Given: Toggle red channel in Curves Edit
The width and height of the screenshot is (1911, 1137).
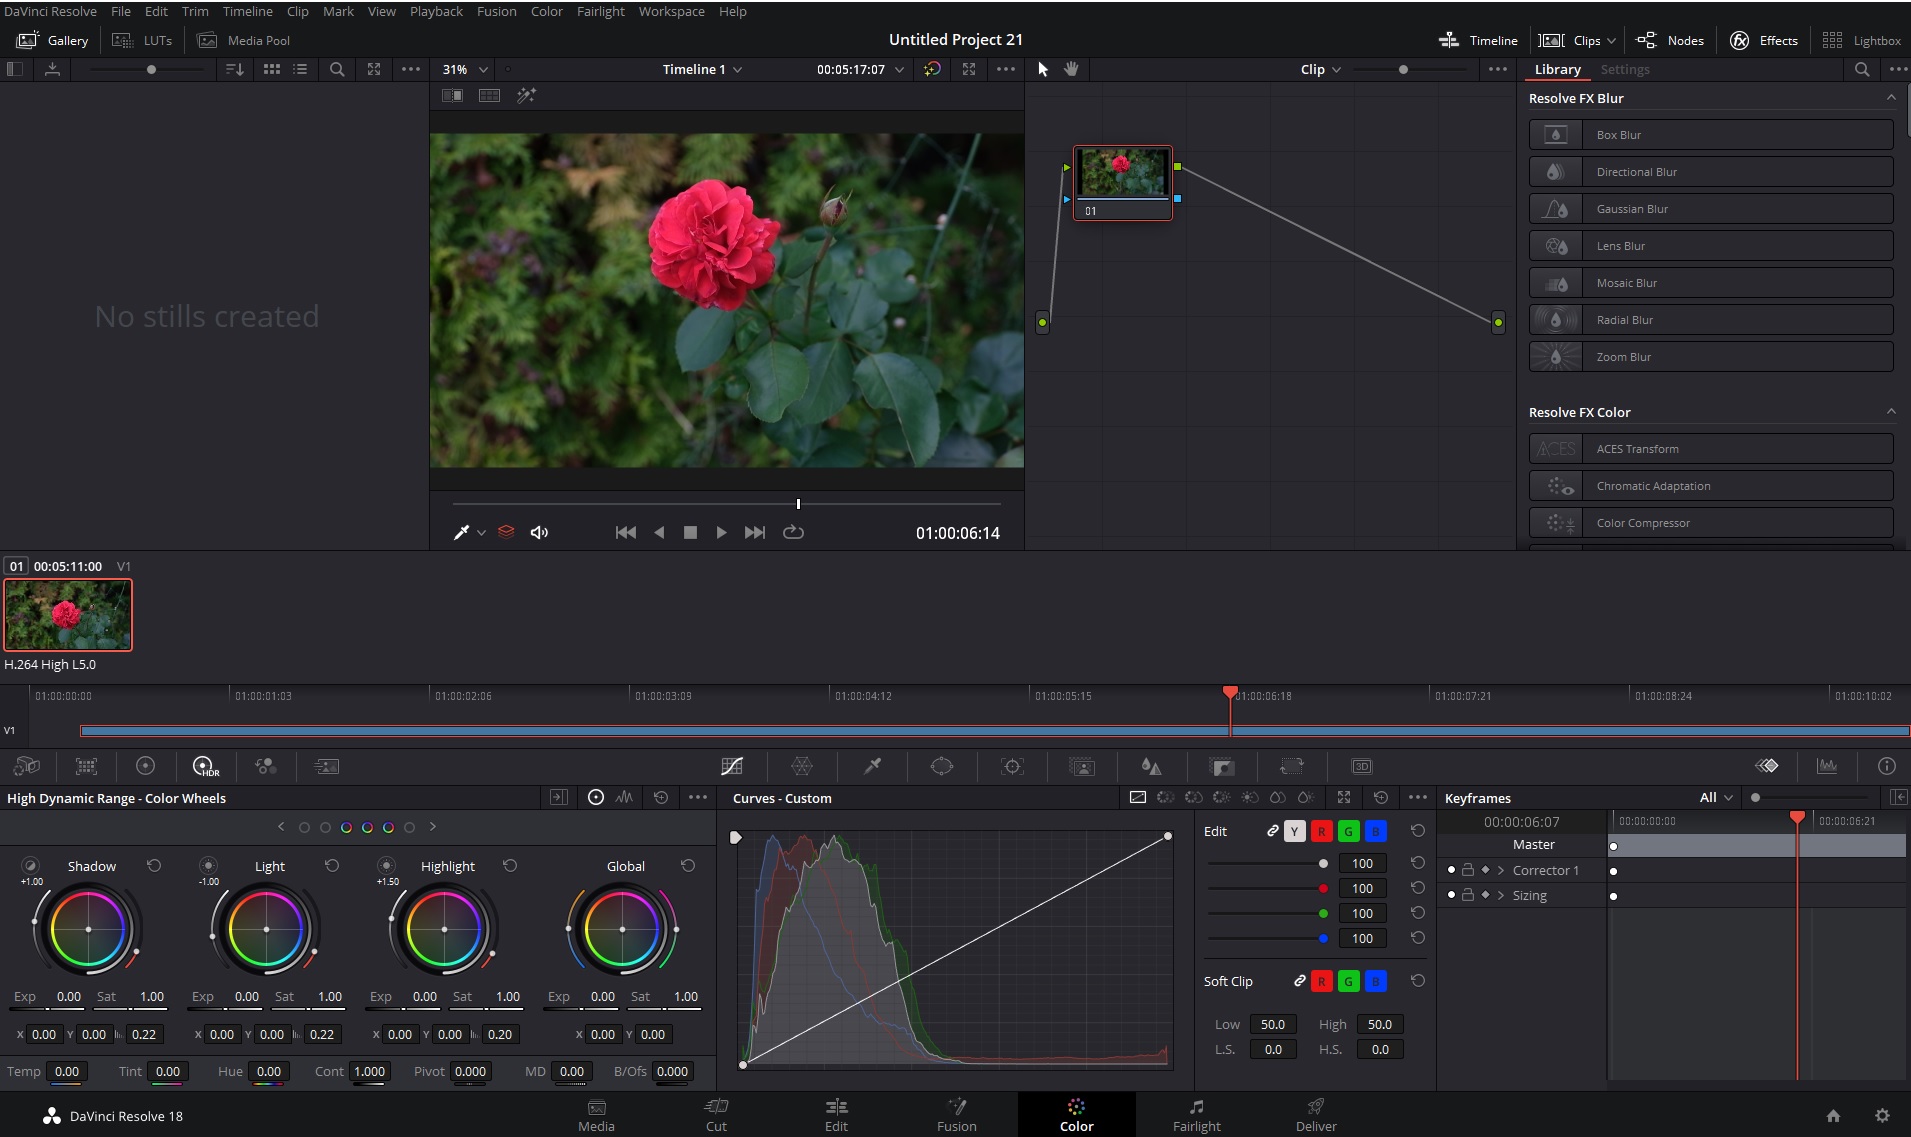Looking at the screenshot, I should click(x=1321, y=831).
